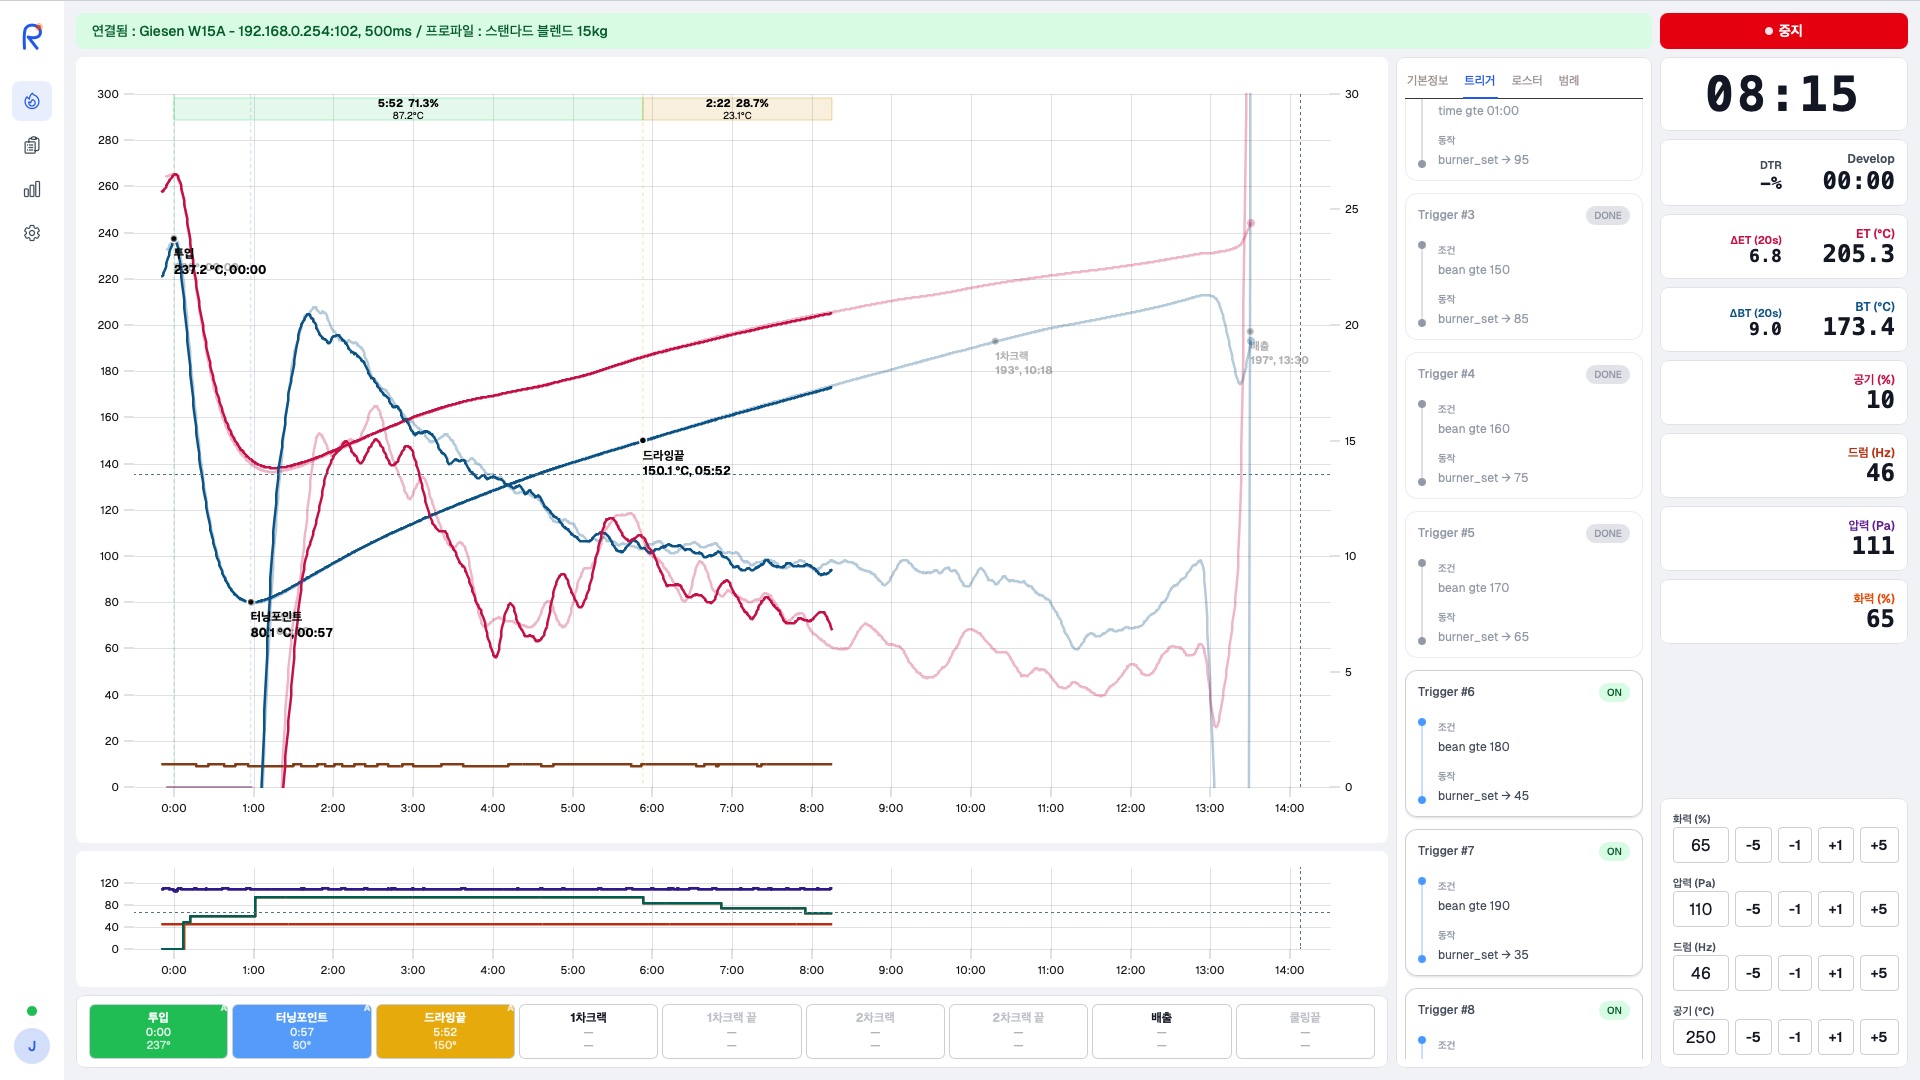
Task: Click the J user avatar
Action: (32, 1046)
